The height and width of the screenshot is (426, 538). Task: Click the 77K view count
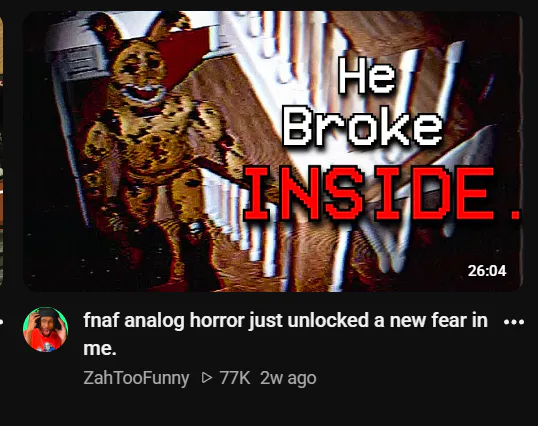pyautogui.click(x=235, y=378)
